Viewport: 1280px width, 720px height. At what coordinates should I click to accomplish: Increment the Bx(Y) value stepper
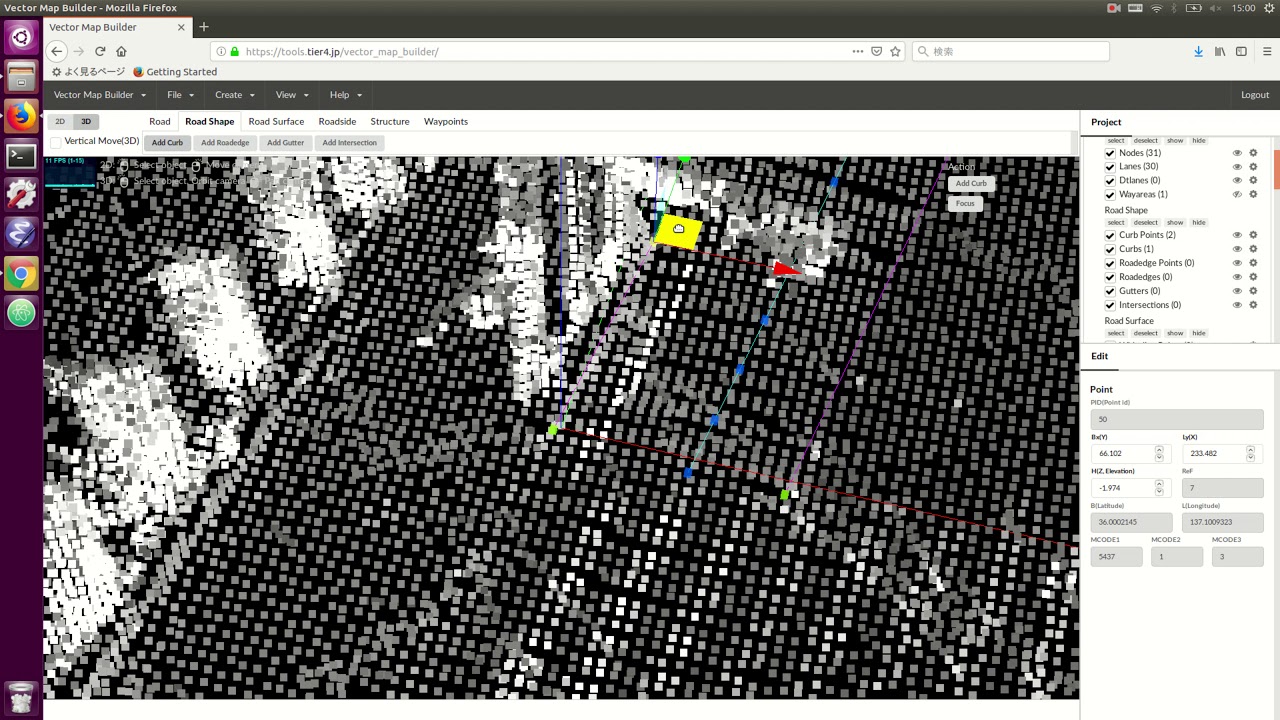click(x=1159, y=450)
